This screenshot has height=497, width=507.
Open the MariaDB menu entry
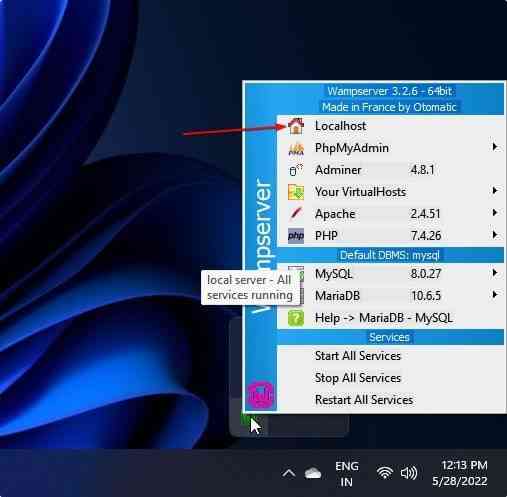coord(390,296)
